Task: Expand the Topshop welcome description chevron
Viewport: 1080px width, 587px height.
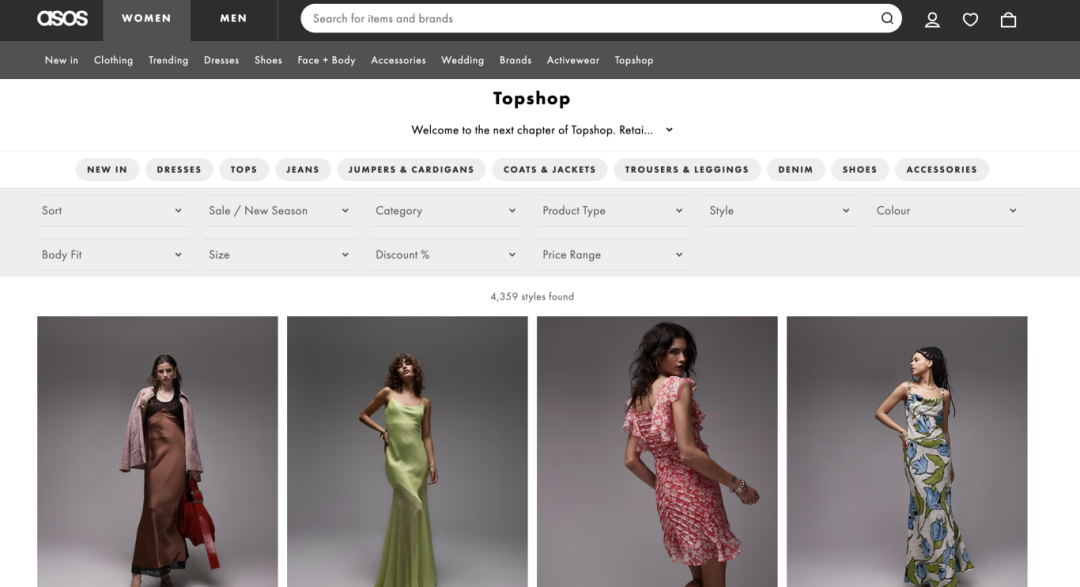Action: [x=669, y=130]
